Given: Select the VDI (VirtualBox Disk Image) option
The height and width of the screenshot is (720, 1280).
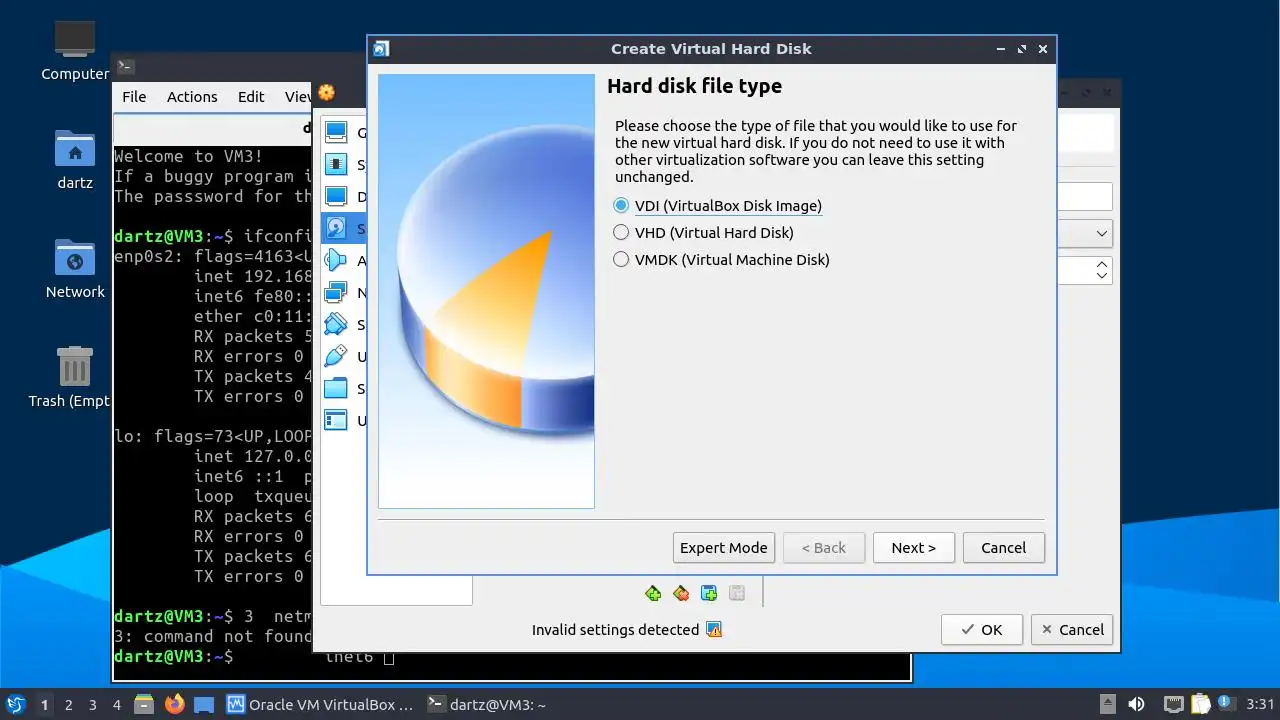Looking at the screenshot, I should (x=717, y=206).
